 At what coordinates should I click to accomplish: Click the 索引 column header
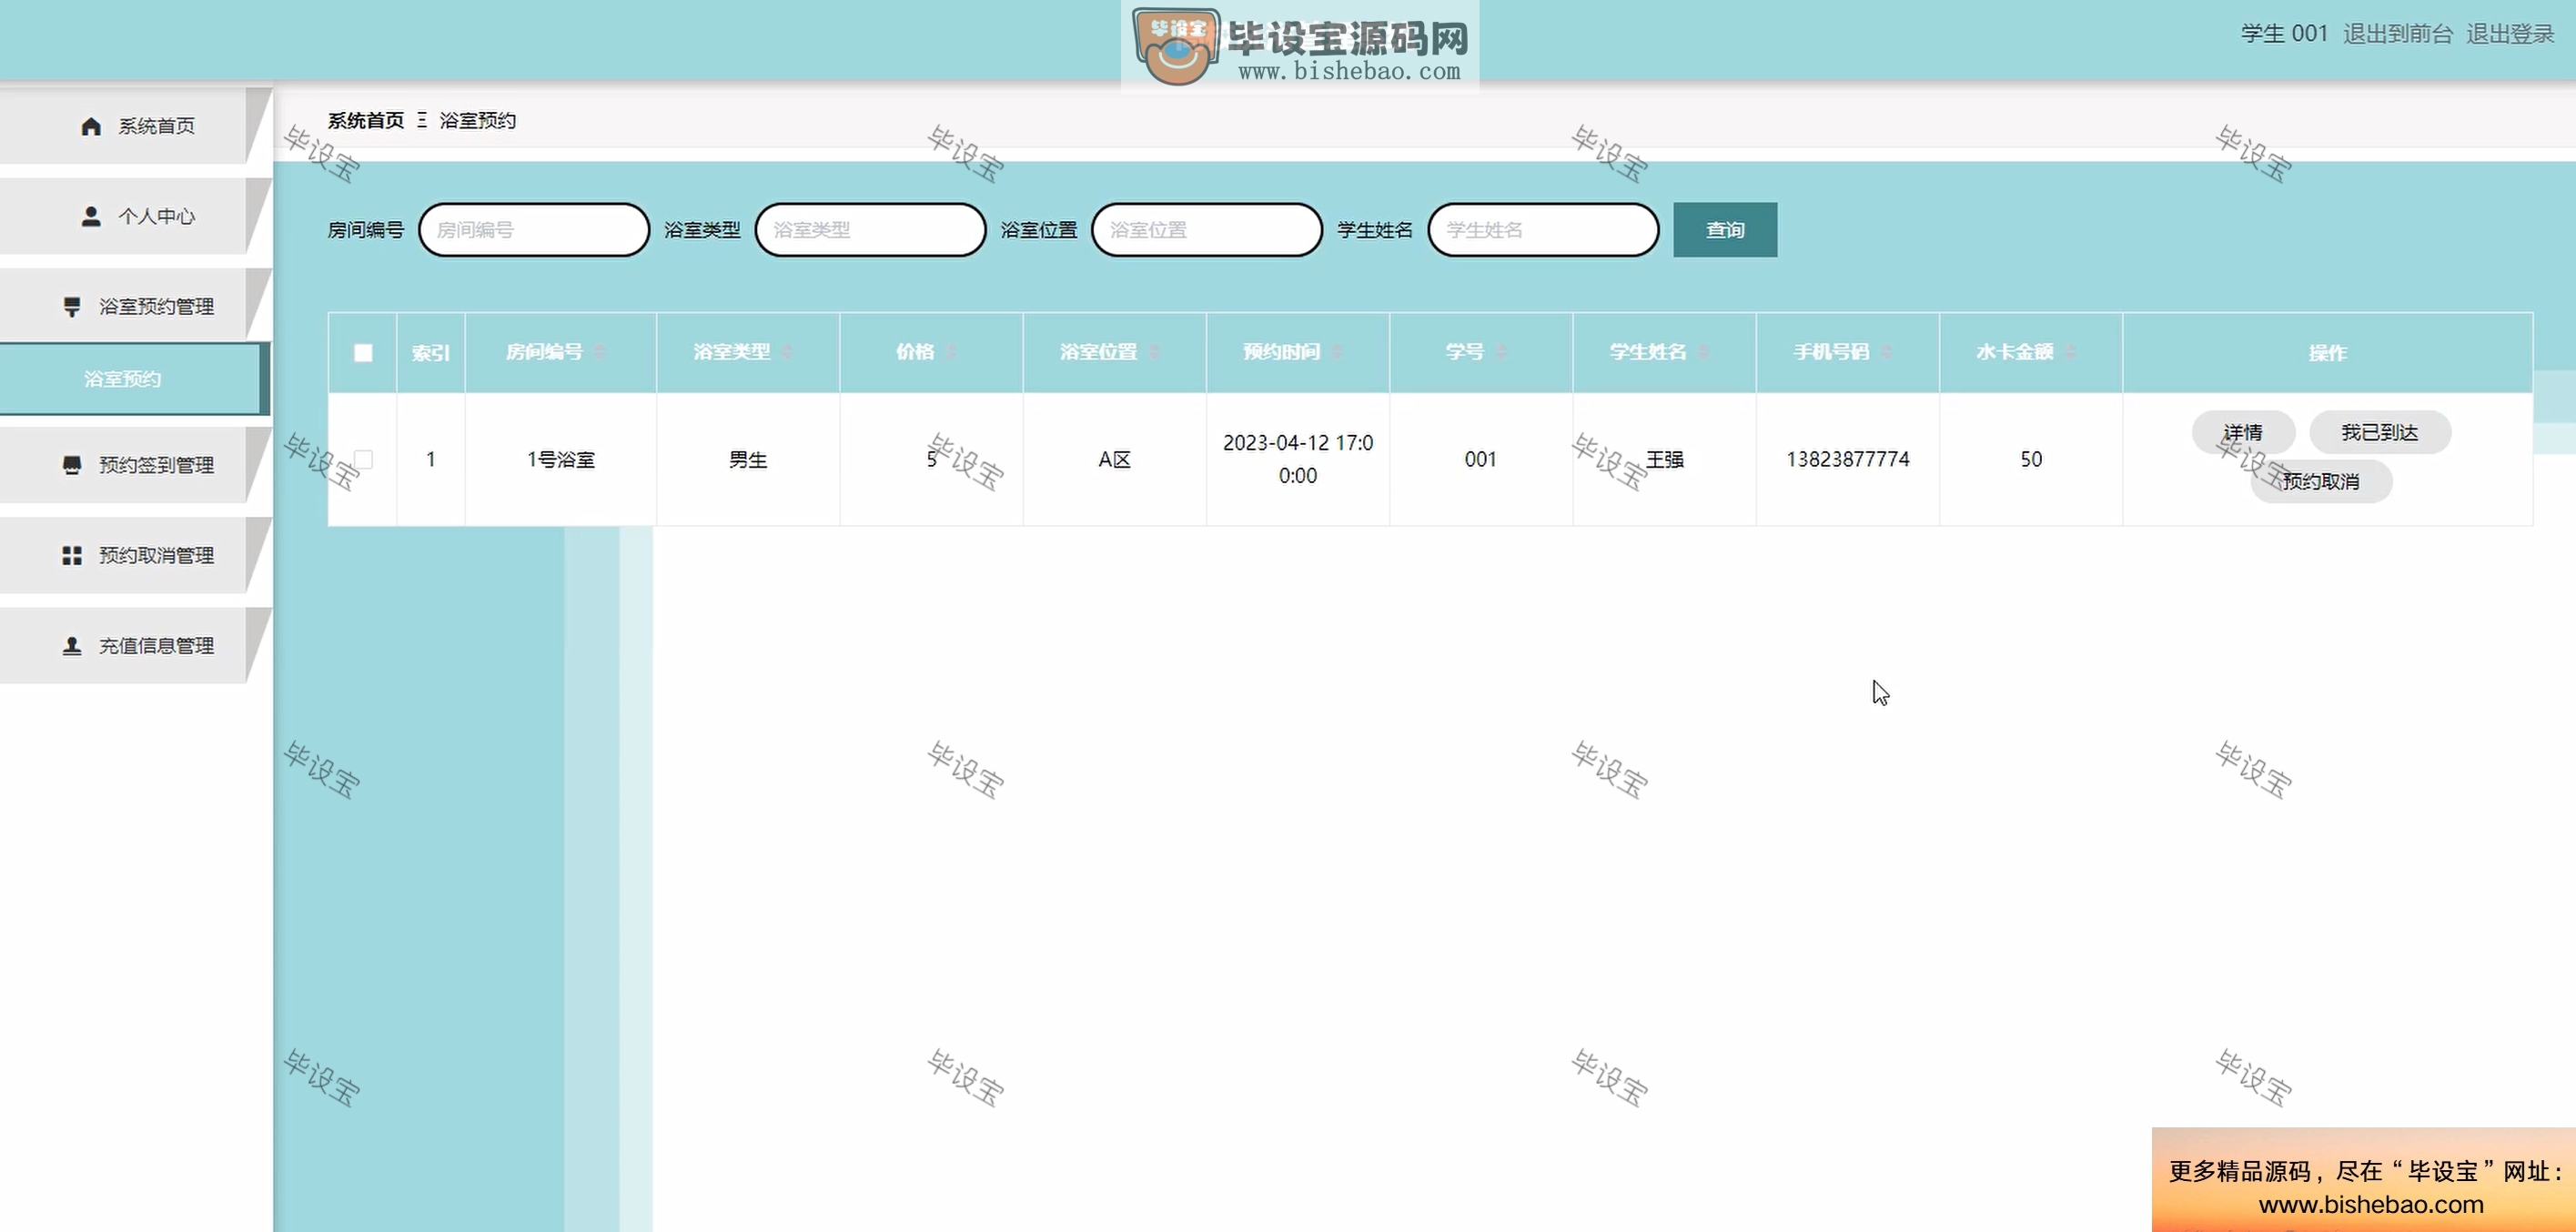(431, 353)
